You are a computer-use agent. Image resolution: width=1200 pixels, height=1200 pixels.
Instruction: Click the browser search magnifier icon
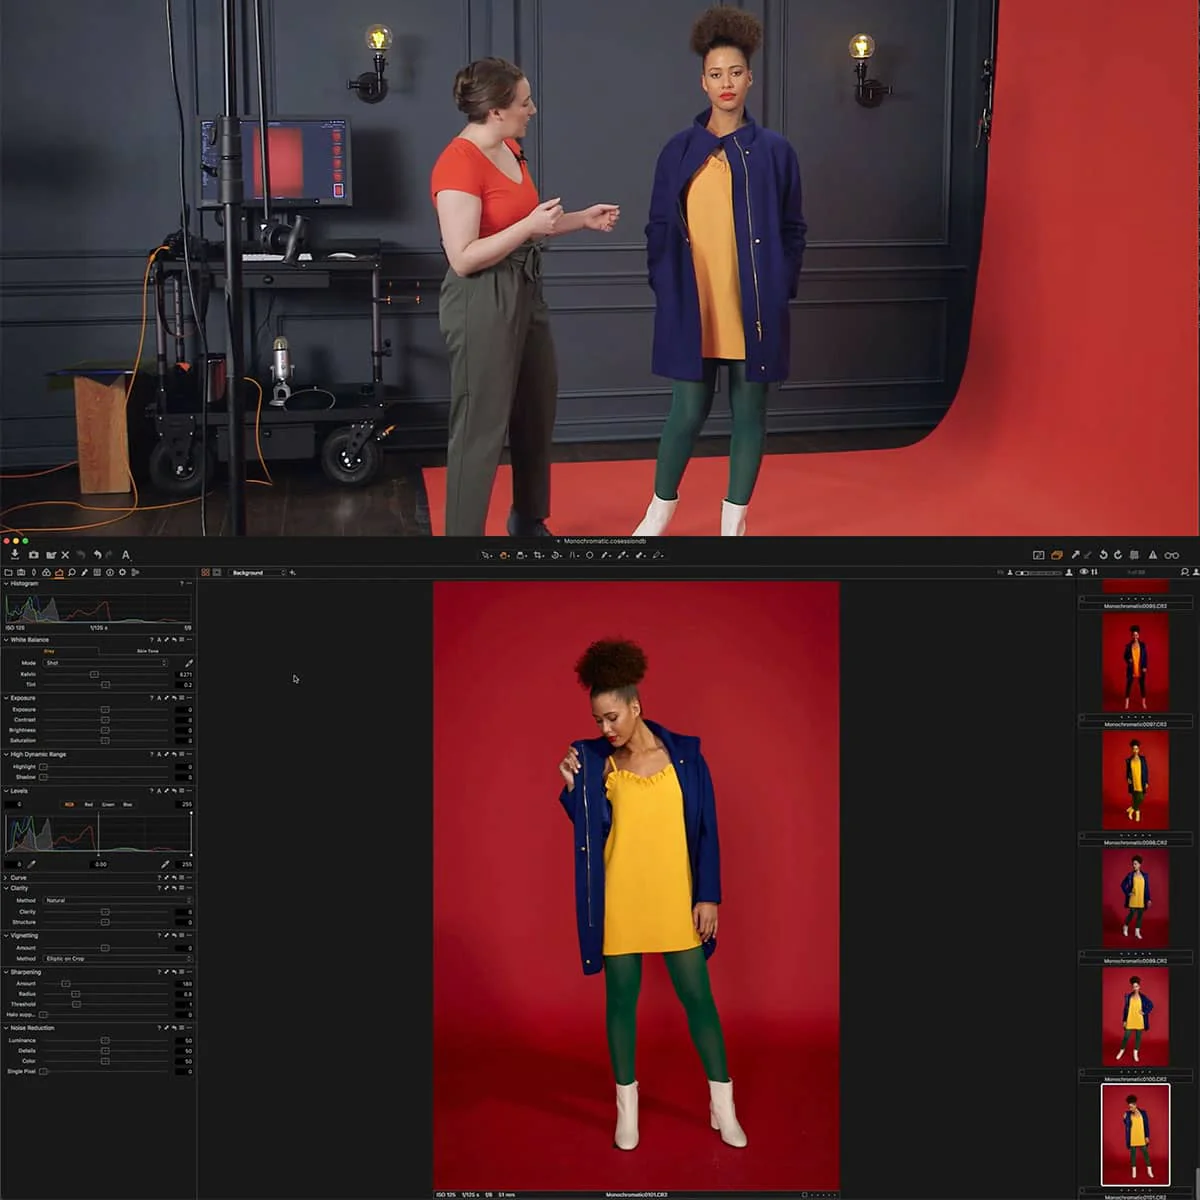coord(1184,572)
